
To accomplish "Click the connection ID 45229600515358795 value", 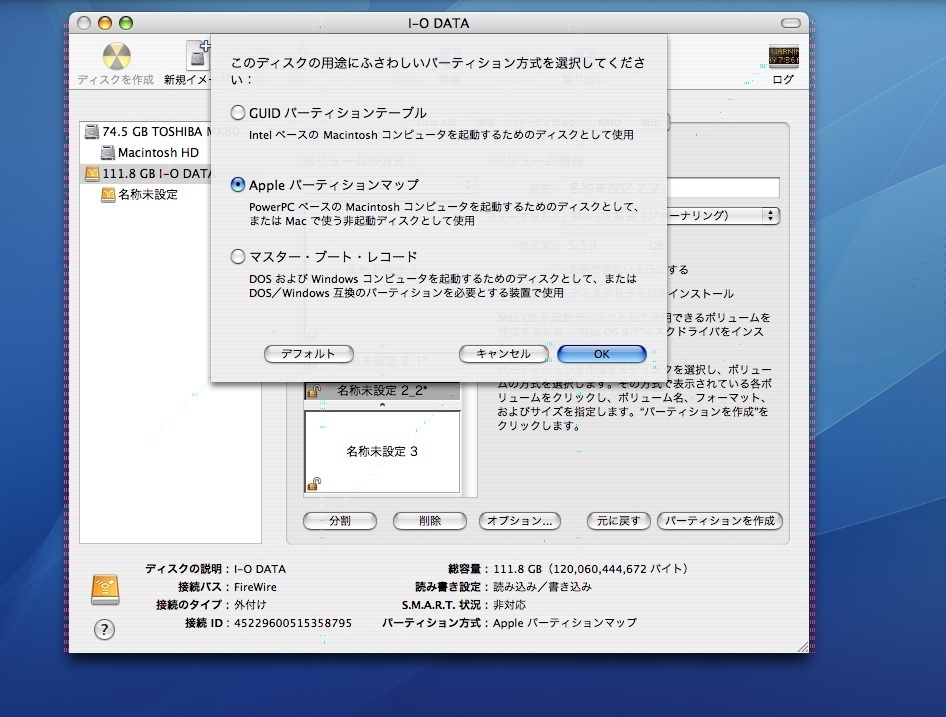I will tap(293, 623).
